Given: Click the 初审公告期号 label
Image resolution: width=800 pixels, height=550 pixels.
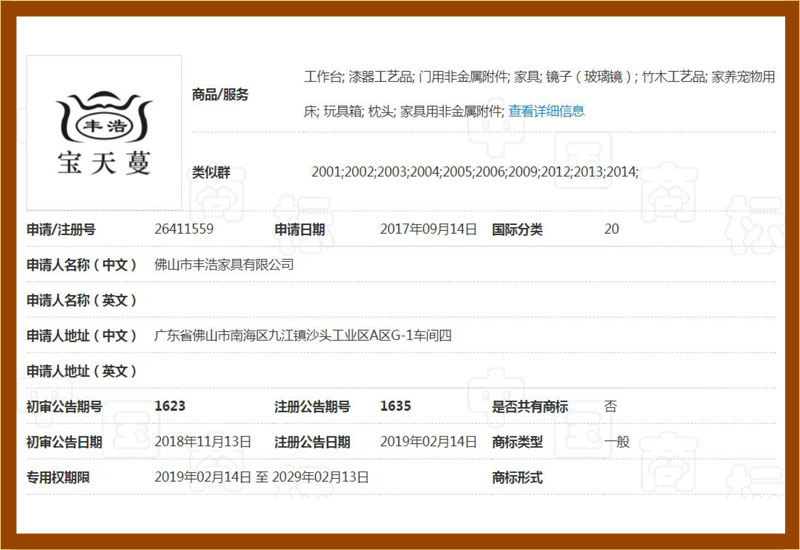Looking at the screenshot, I should [64, 407].
